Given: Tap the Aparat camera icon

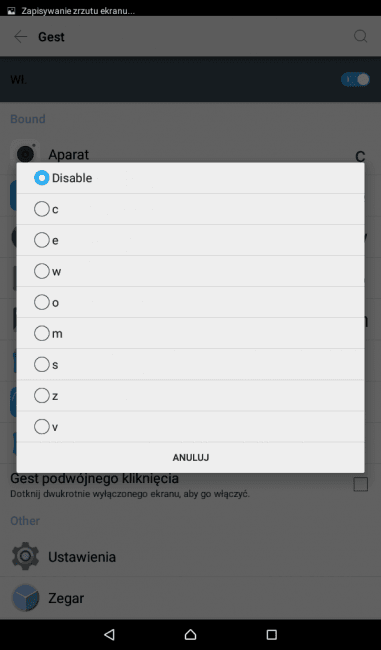Looking at the screenshot, I should tap(25, 152).
